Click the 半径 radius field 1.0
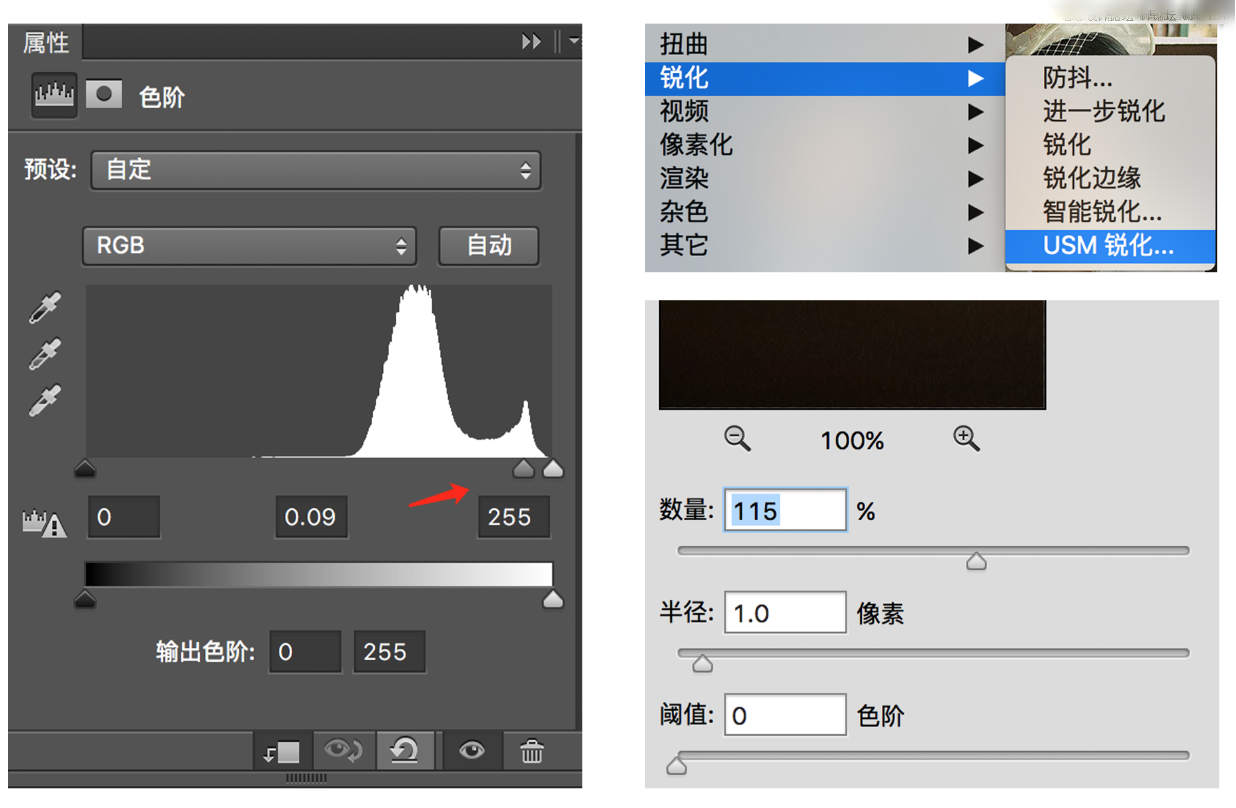1236x808 pixels. [x=785, y=613]
